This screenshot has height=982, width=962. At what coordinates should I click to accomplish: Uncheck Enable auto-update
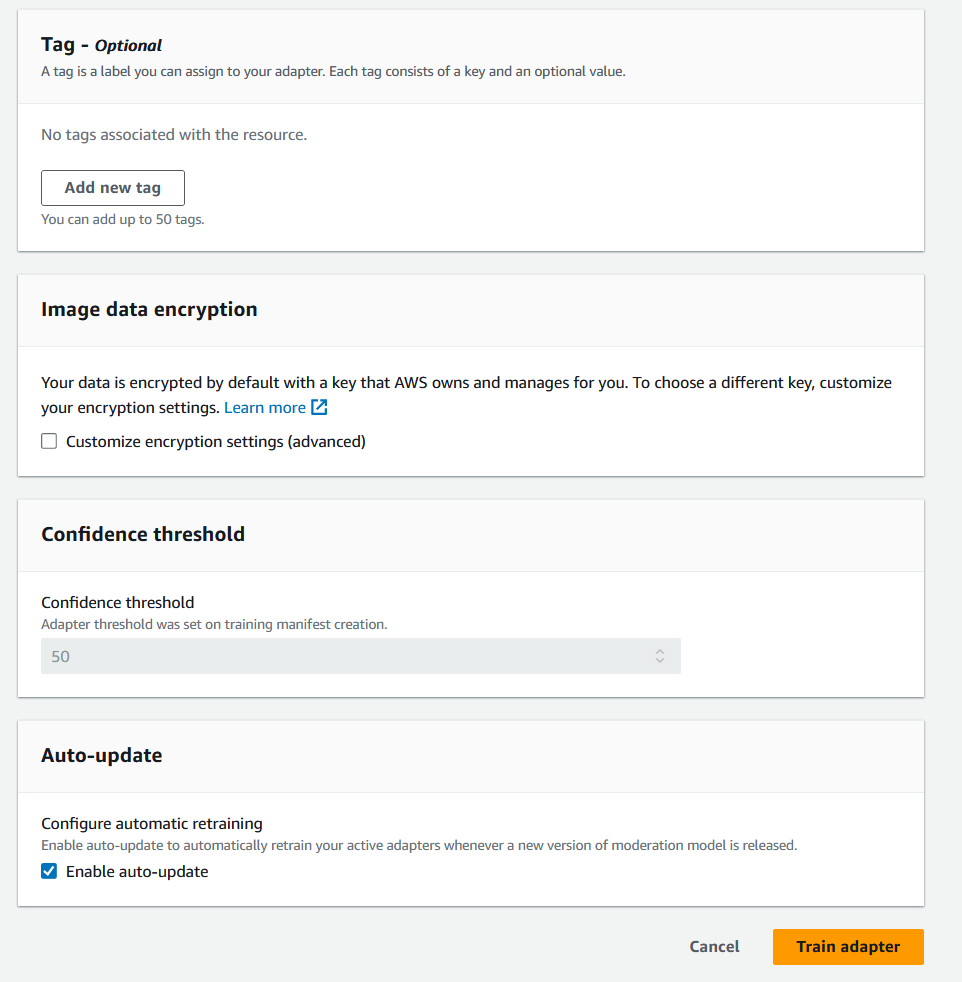coord(49,871)
